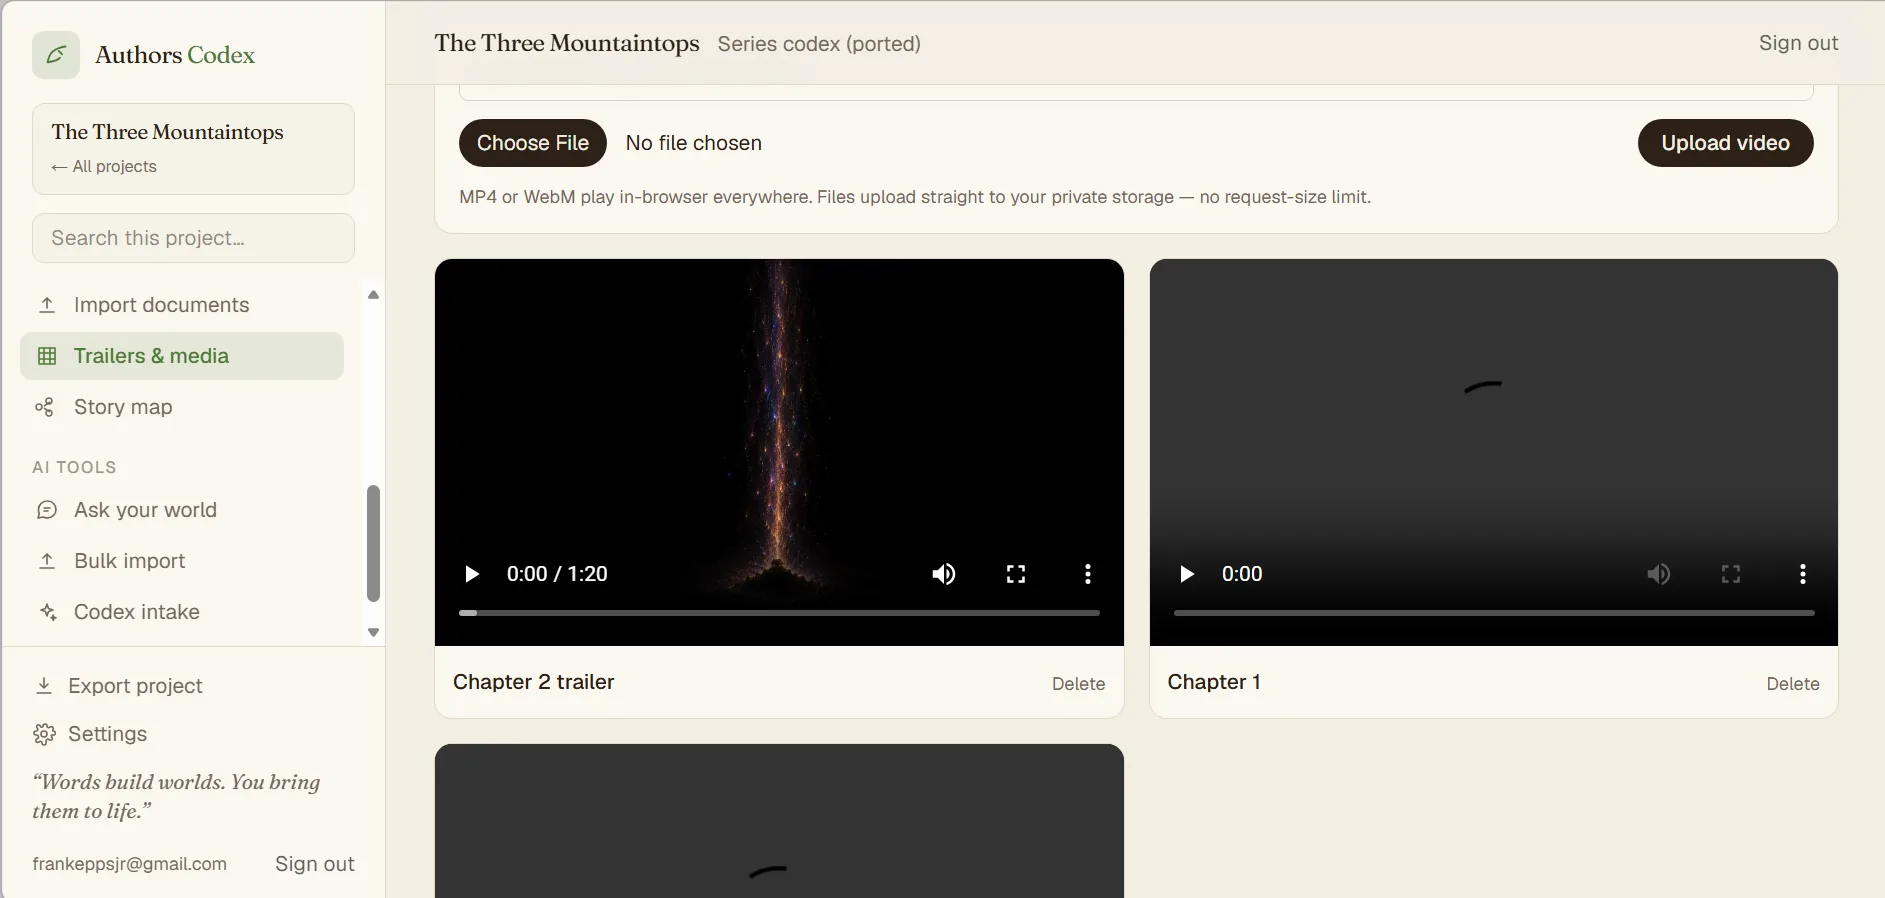
Task: Click sidebar scrollbar down arrow
Action: click(x=373, y=632)
